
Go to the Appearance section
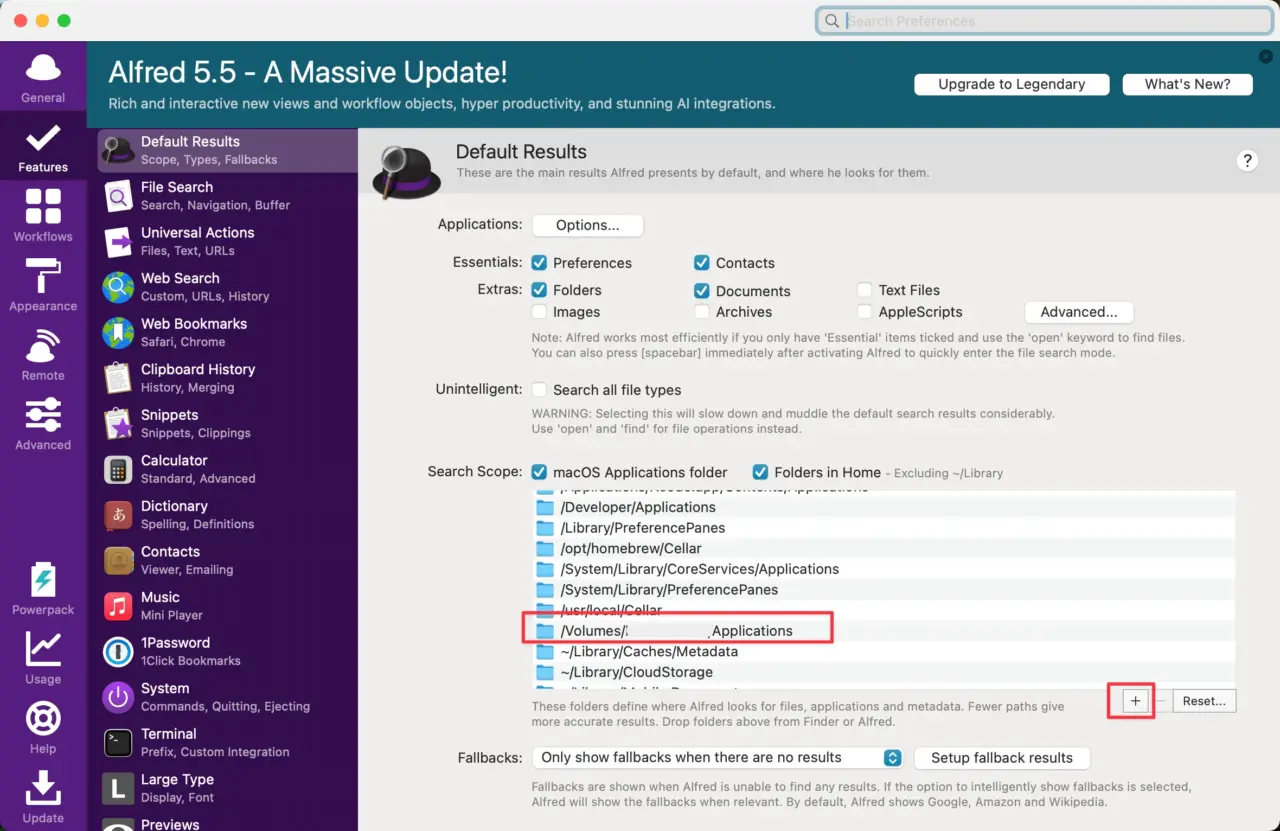(x=43, y=285)
